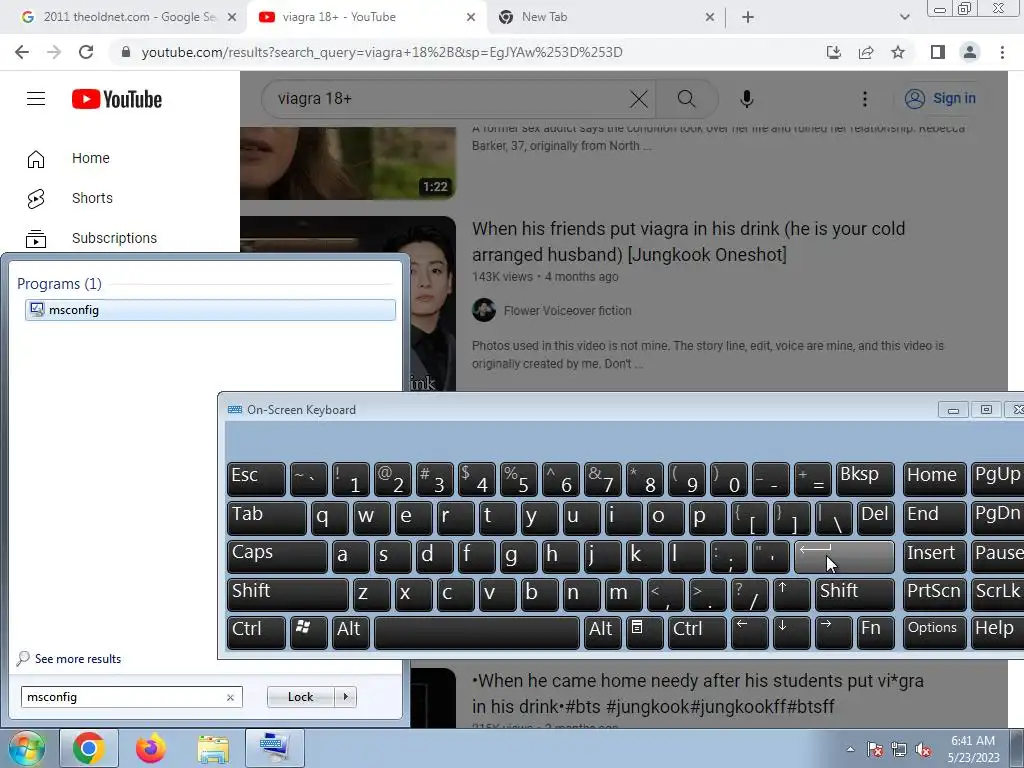Click the network tray icon
The height and width of the screenshot is (768, 1024).
click(x=899, y=750)
